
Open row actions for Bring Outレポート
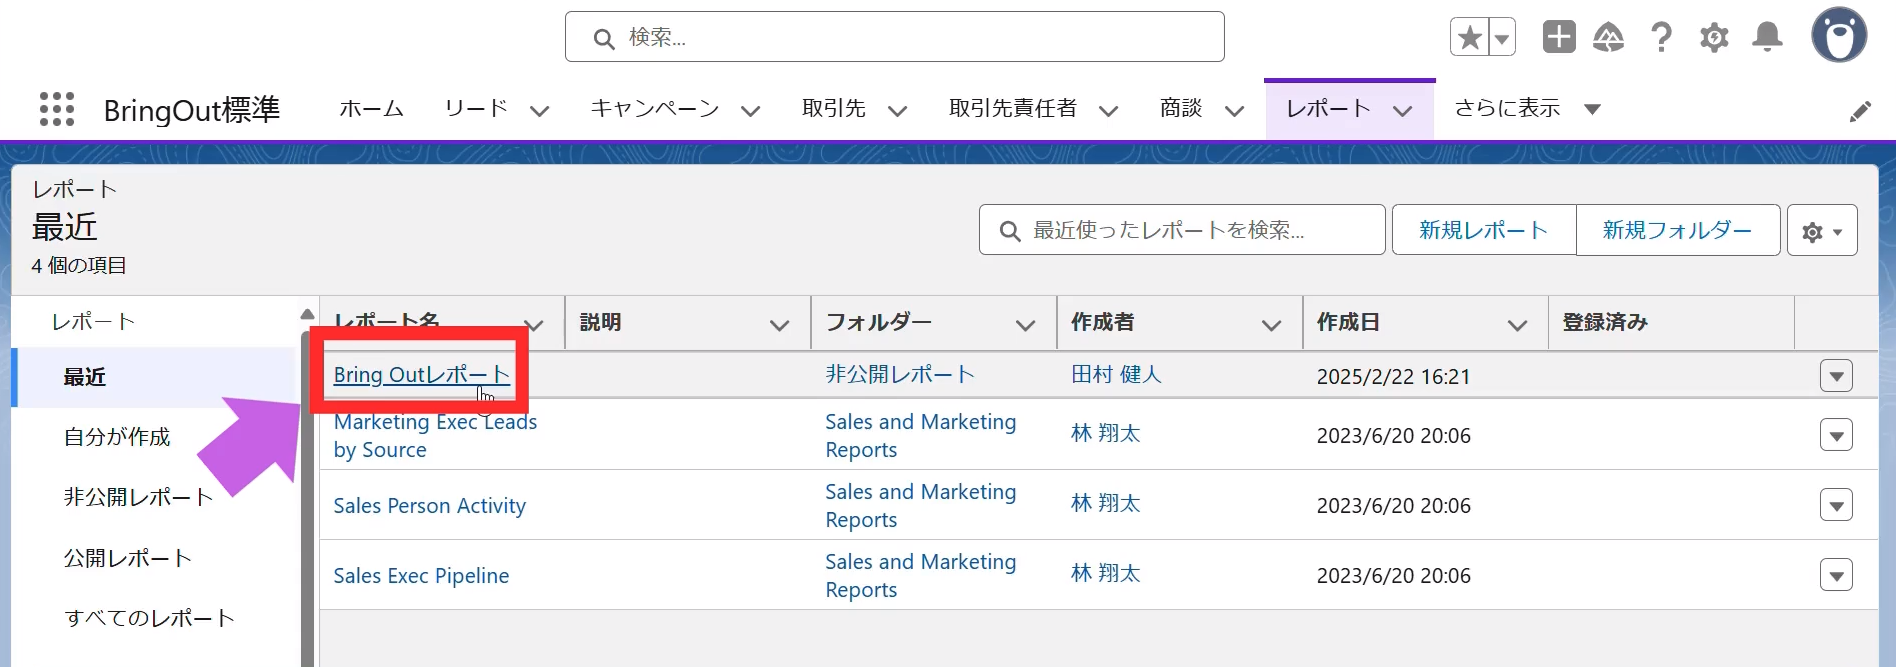tap(1836, 376)
